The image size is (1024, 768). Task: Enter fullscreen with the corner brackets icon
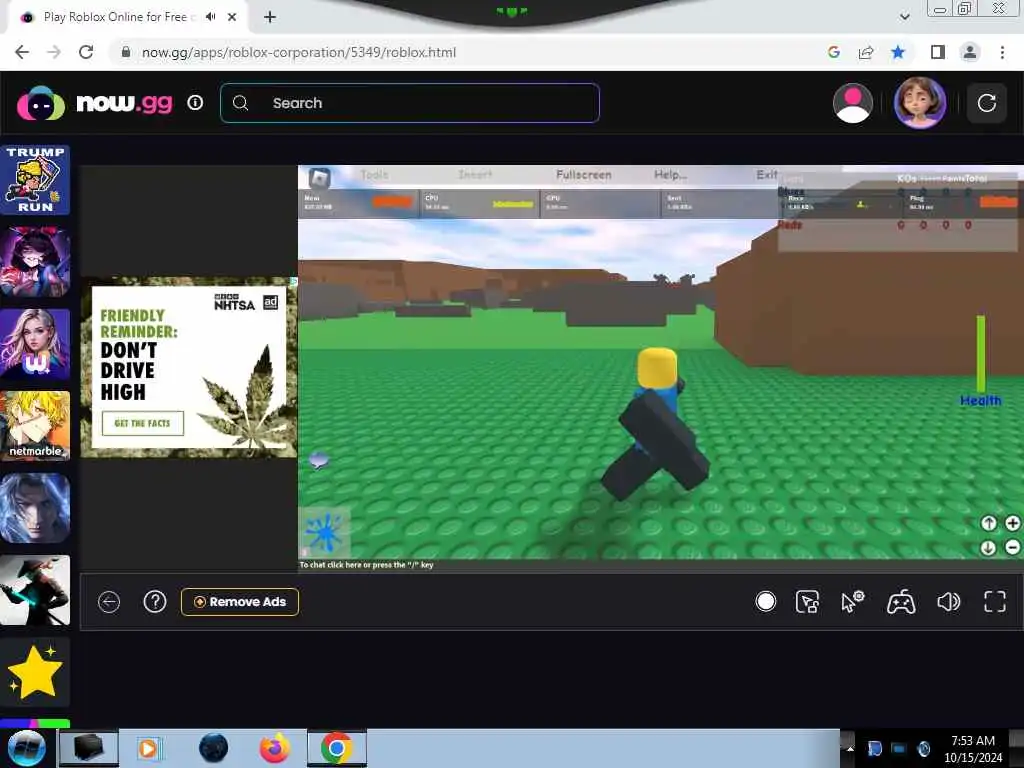[x=995, y=601]
